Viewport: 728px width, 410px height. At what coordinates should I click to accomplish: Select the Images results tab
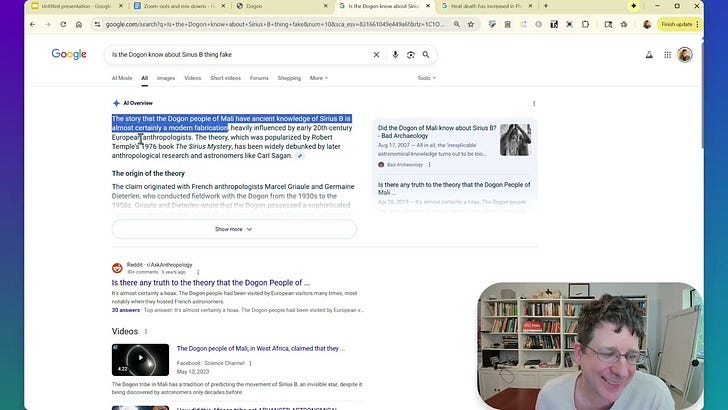pyautogui.click(x=166, y=78)
